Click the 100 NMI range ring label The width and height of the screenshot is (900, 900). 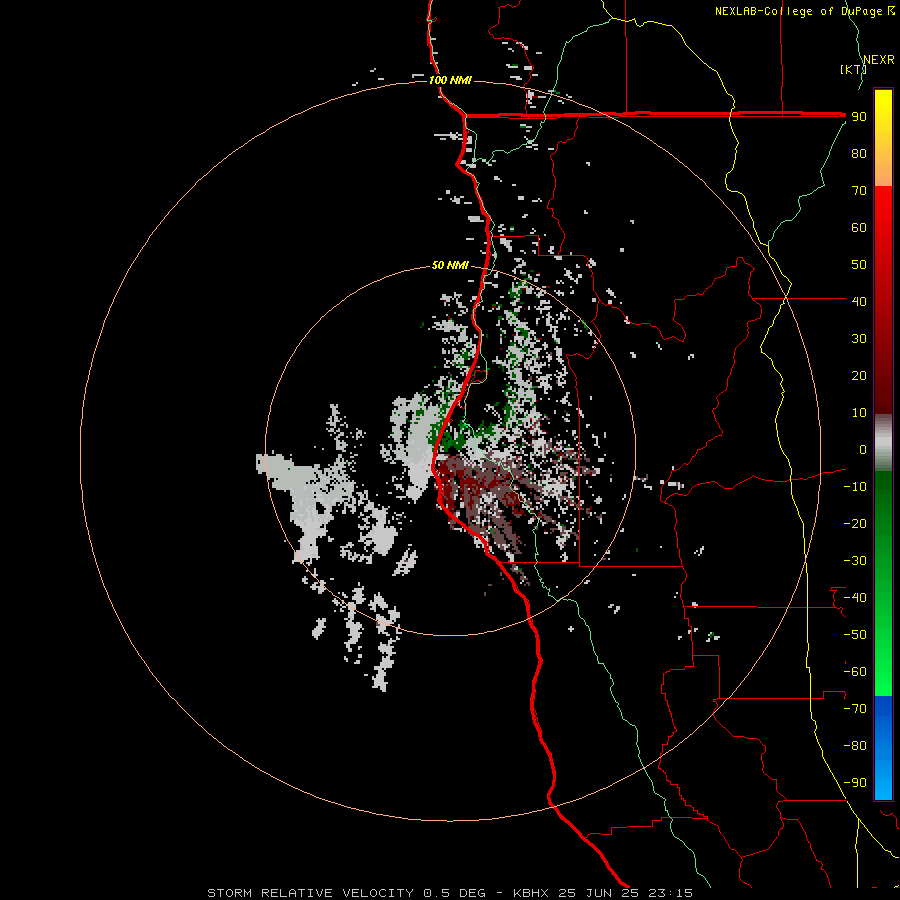click(450, 80)
